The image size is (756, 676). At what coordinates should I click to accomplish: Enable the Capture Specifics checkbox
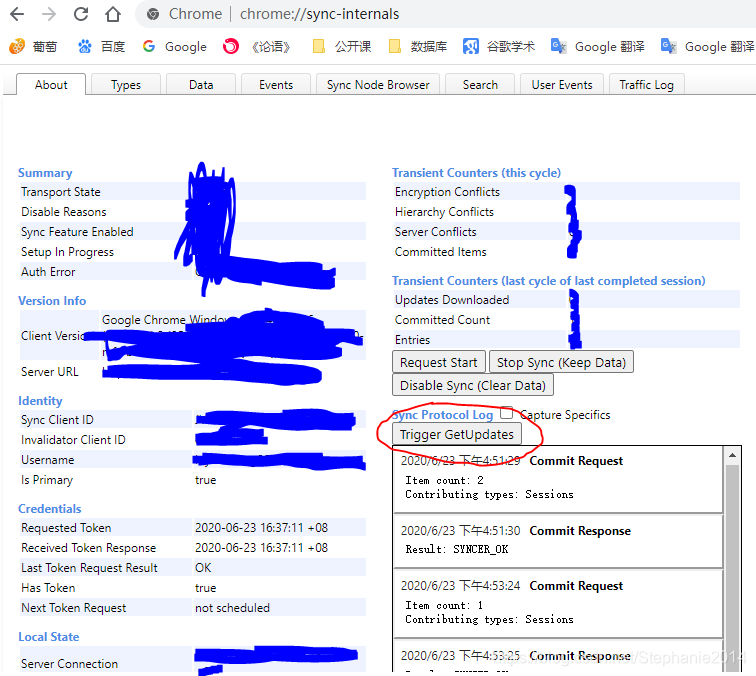pos(506,413)
